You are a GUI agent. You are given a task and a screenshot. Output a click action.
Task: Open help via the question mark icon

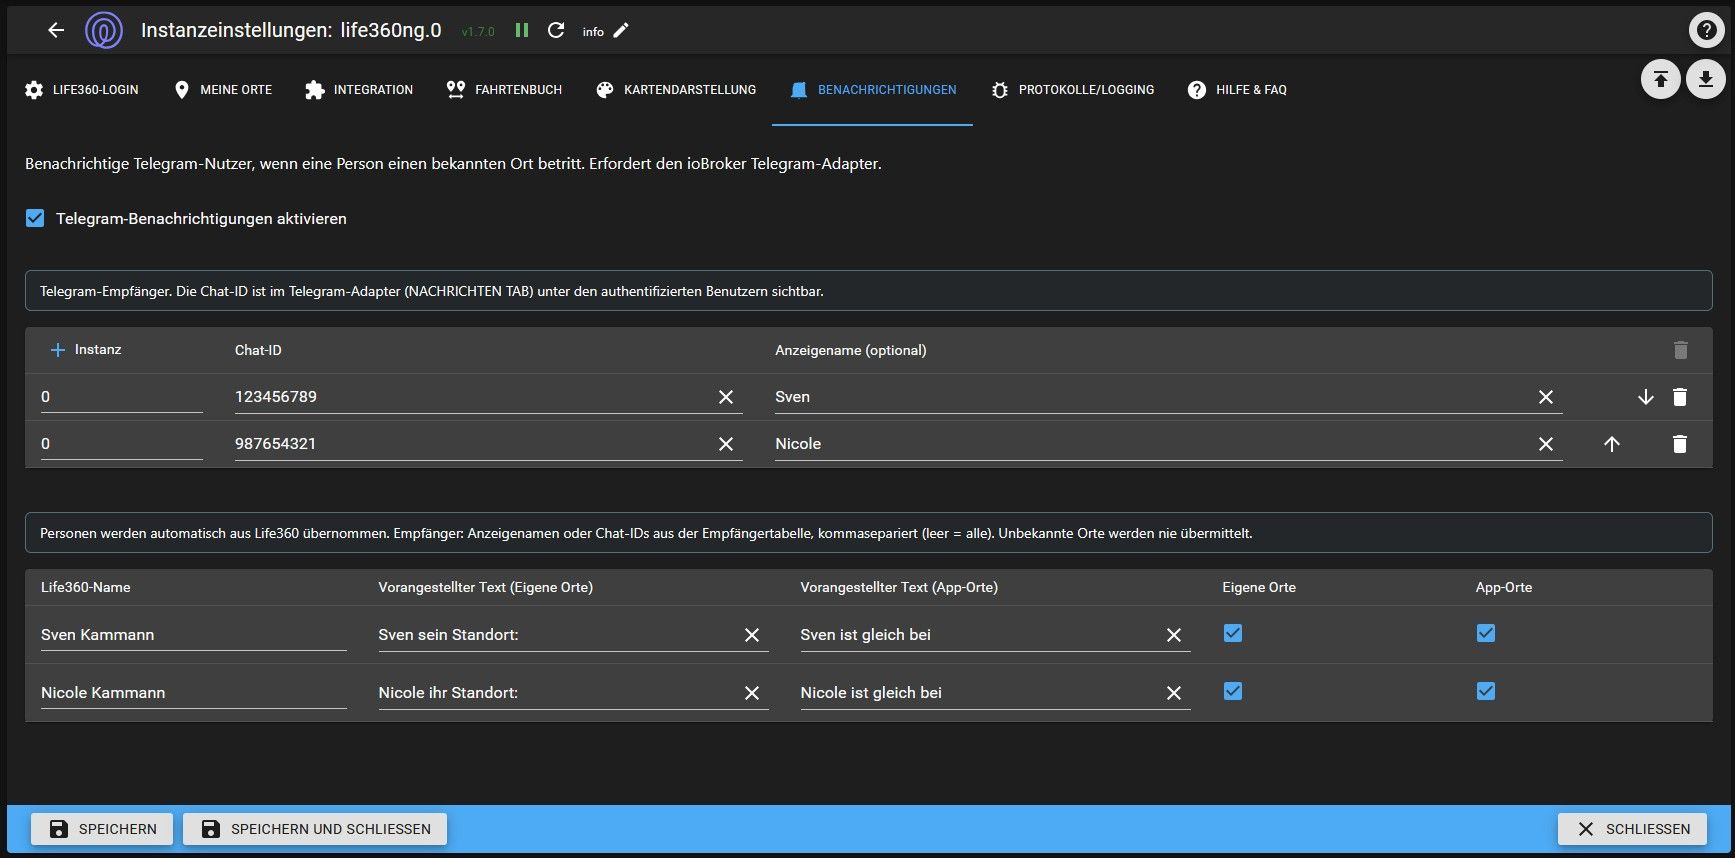1706,30
